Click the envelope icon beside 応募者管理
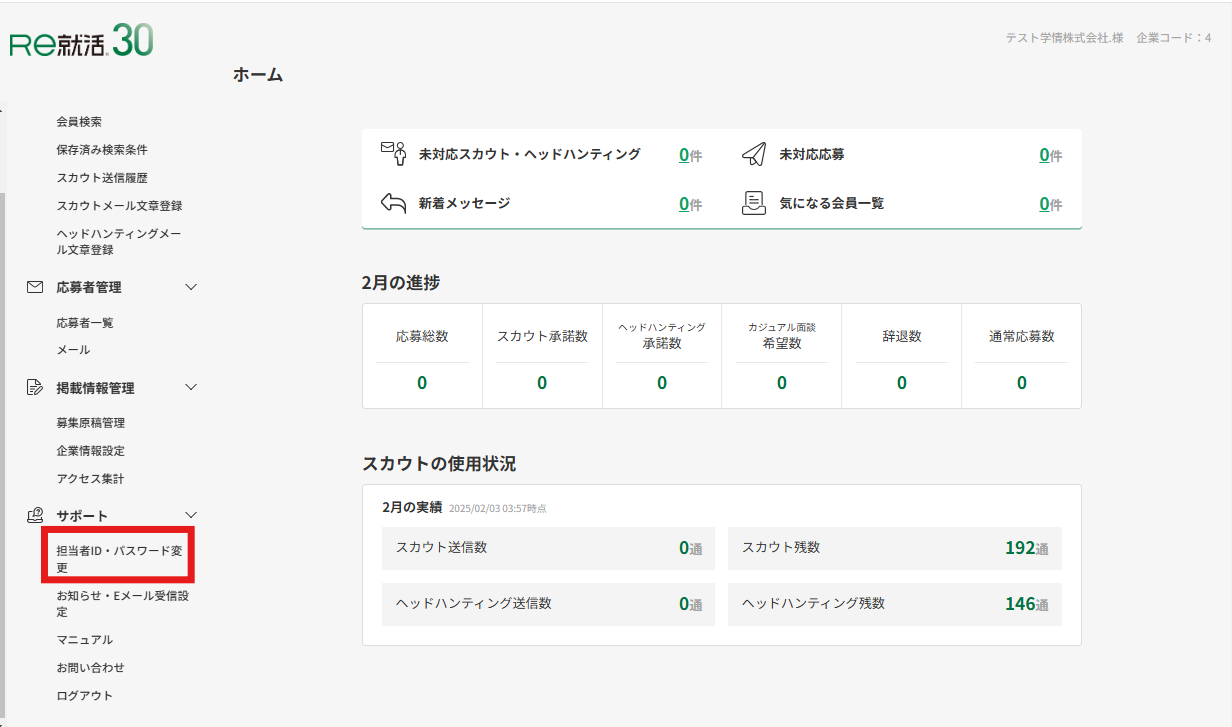 (35, 287)
